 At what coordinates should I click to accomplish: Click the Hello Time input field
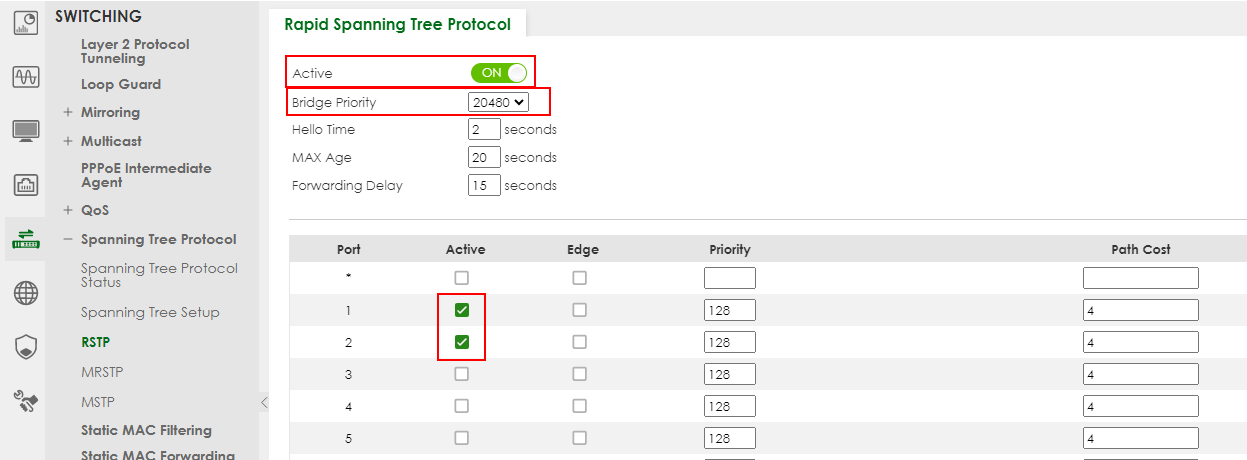[x=484, y=129]
